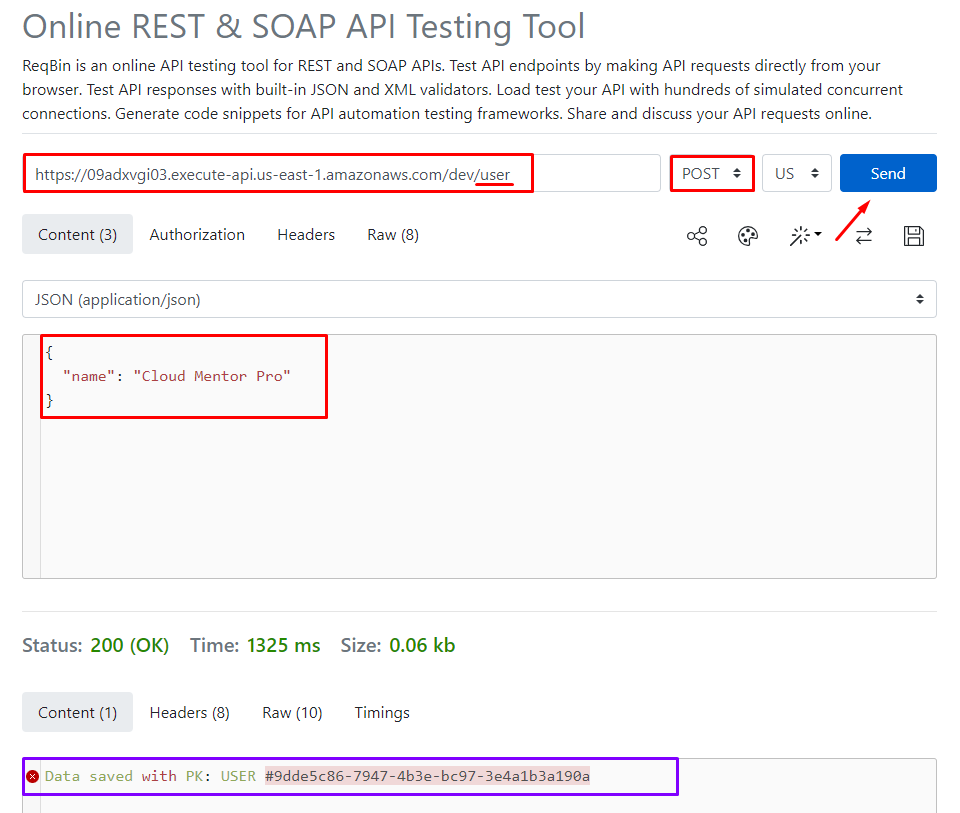Switch to the request Authorization tab
This screenshot has height=813, width=960.
click(197, 235)
